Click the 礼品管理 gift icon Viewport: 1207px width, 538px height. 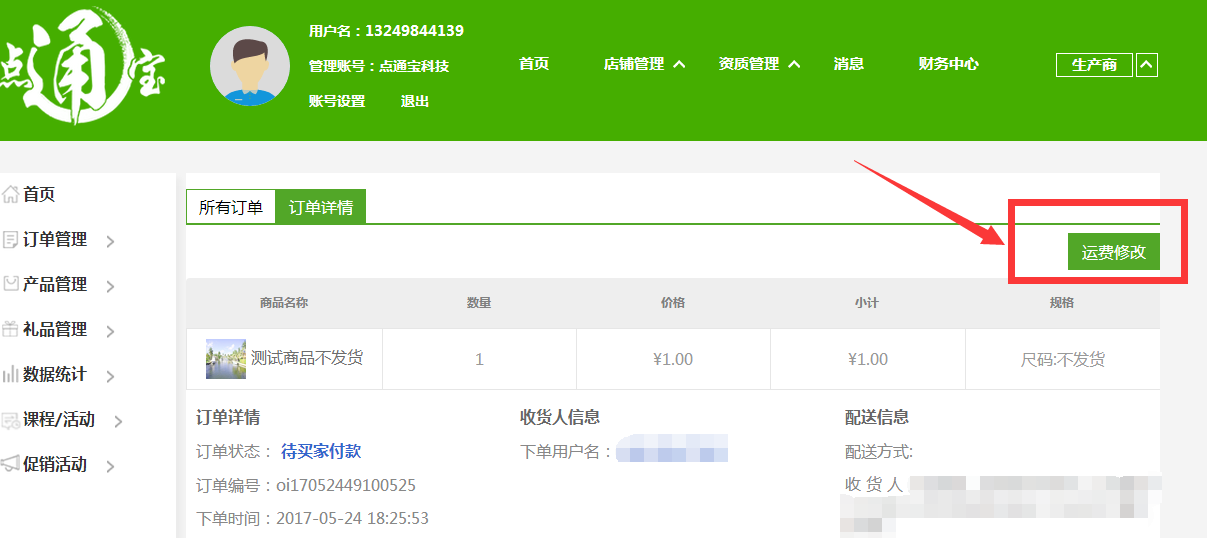11,329
